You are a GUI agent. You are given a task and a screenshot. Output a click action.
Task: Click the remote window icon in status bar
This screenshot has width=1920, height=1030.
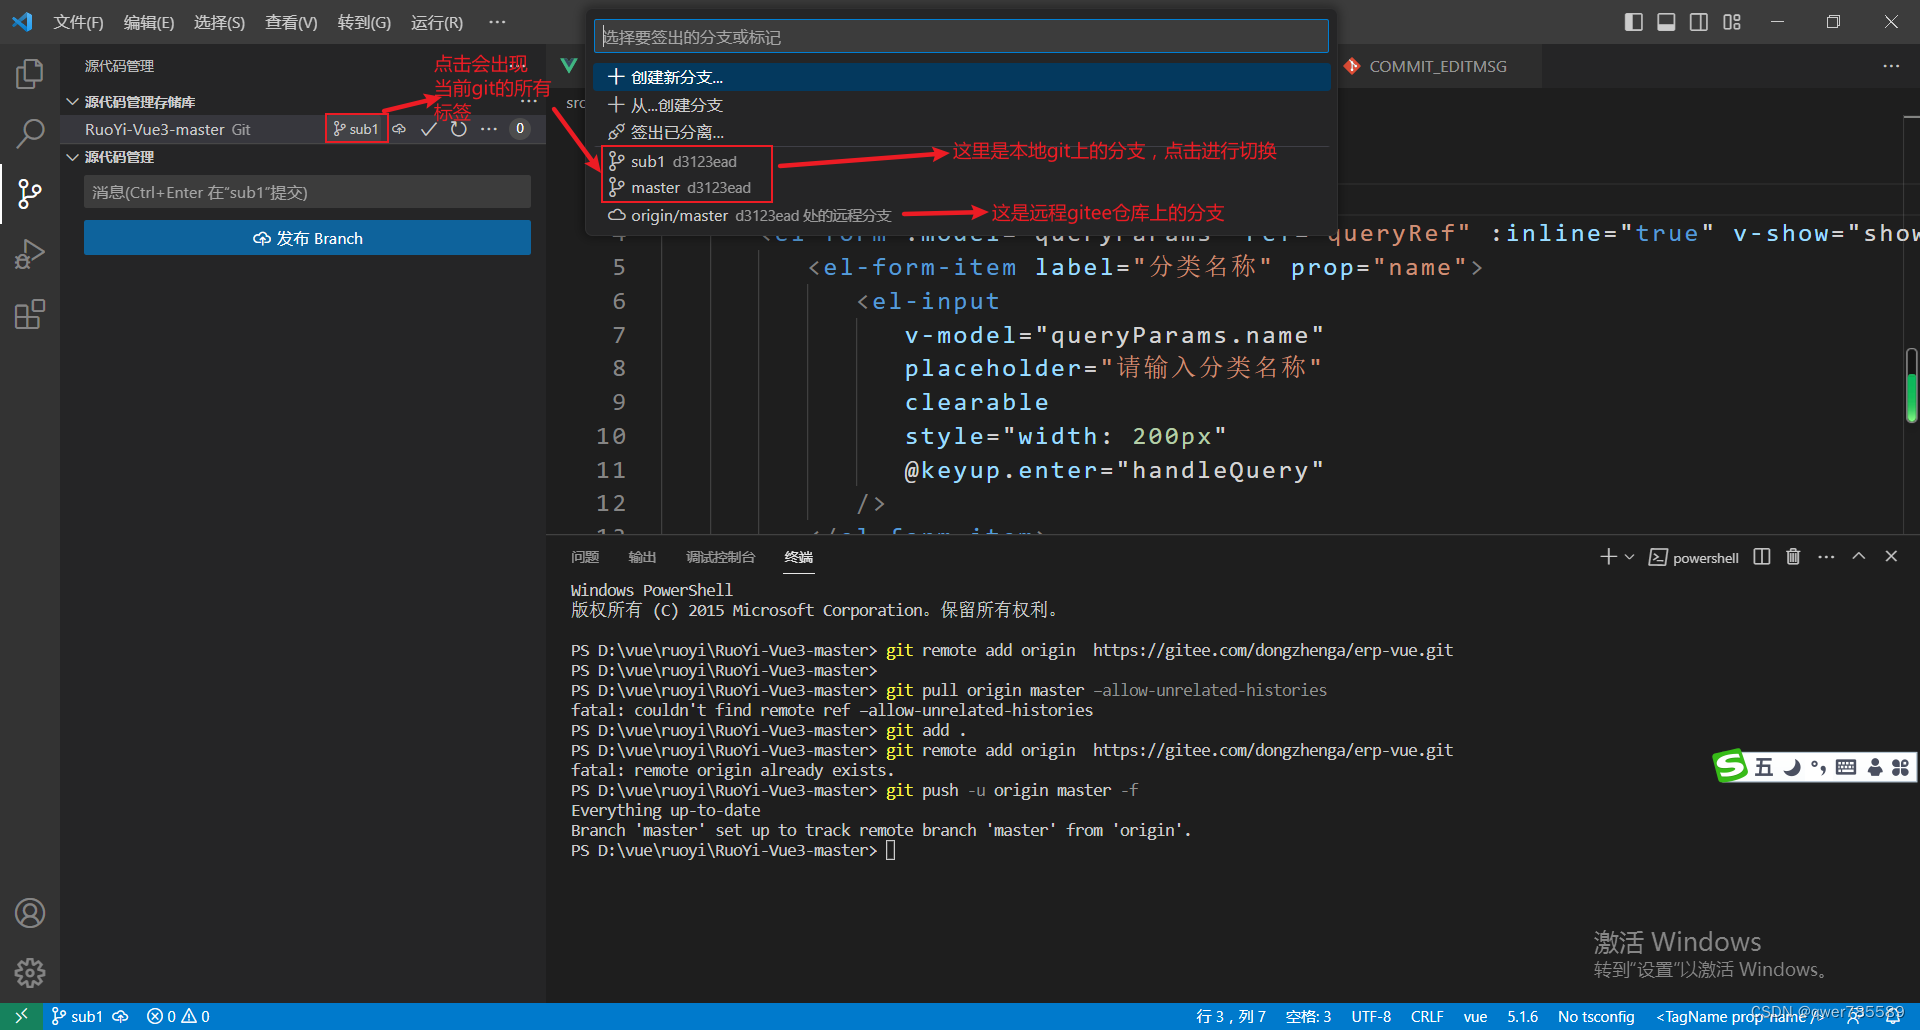(x=21, y=1016)
